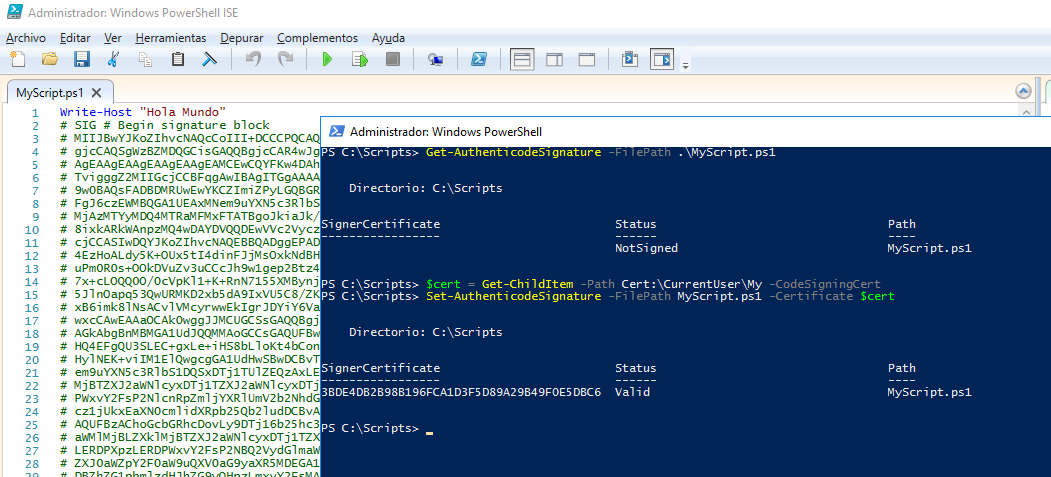Select the MyScript.ps1 script tab
1051x477 pixels.
coord(50,92)
